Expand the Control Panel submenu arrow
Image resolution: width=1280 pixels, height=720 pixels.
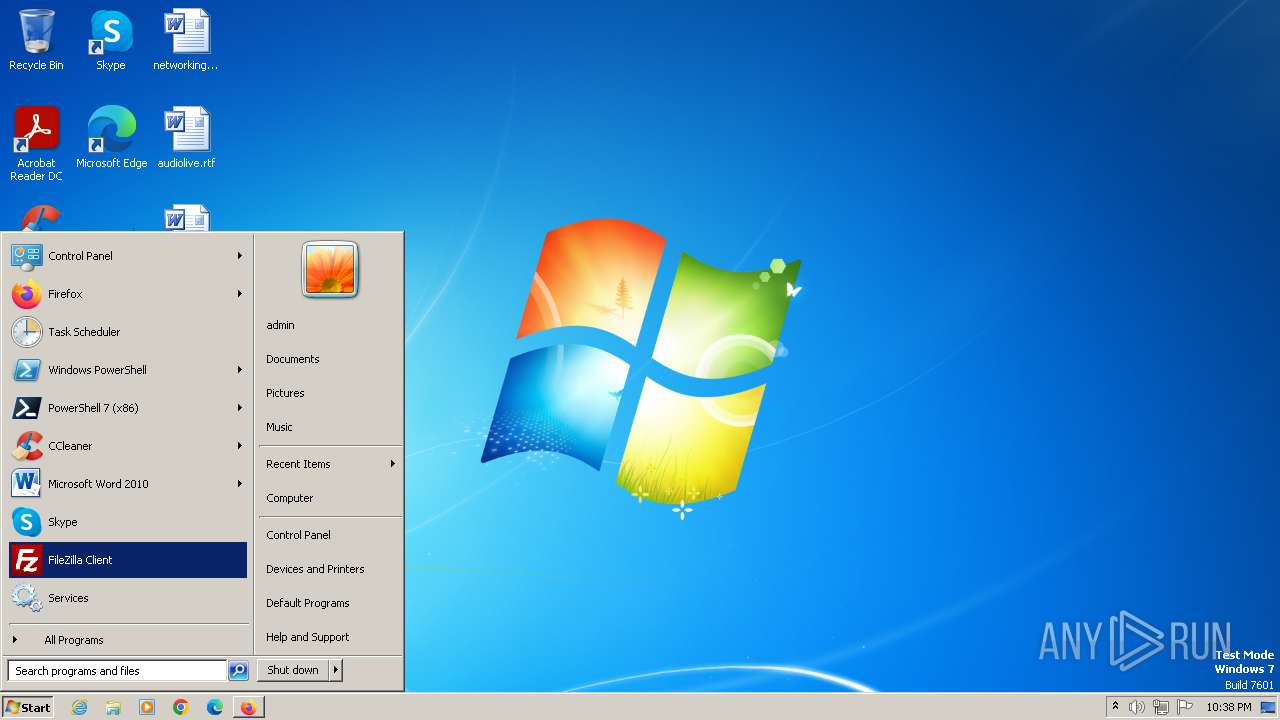pyautogui.click(x=240, y=256)
